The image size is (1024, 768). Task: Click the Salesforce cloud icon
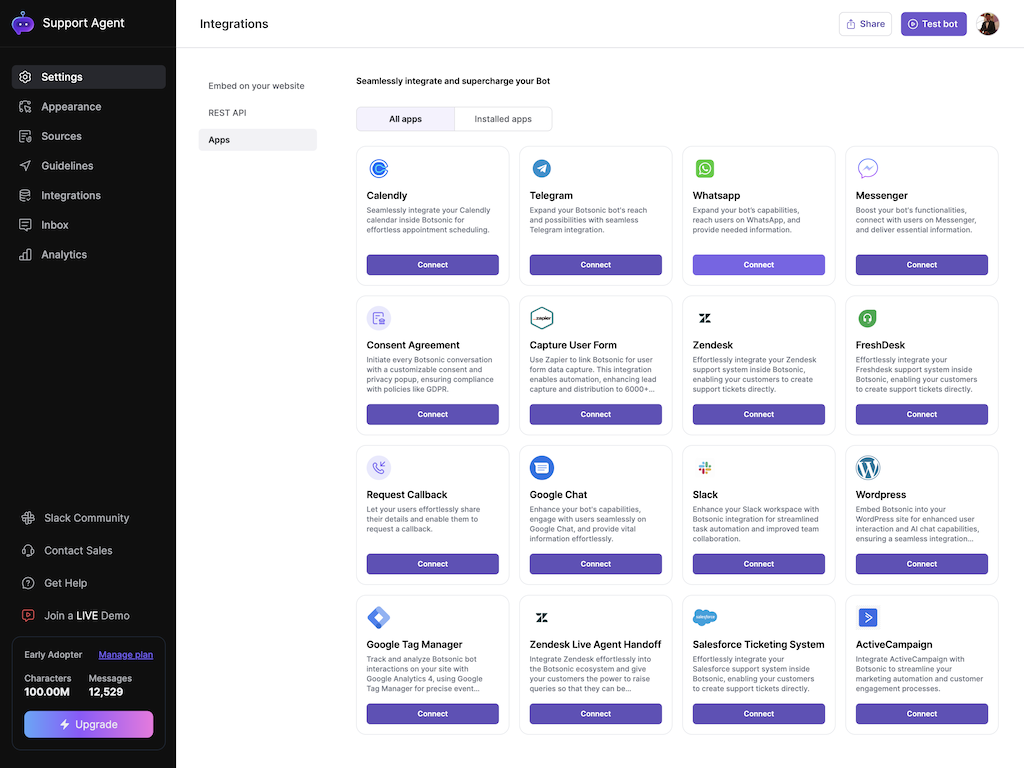[x=705, y=617]
